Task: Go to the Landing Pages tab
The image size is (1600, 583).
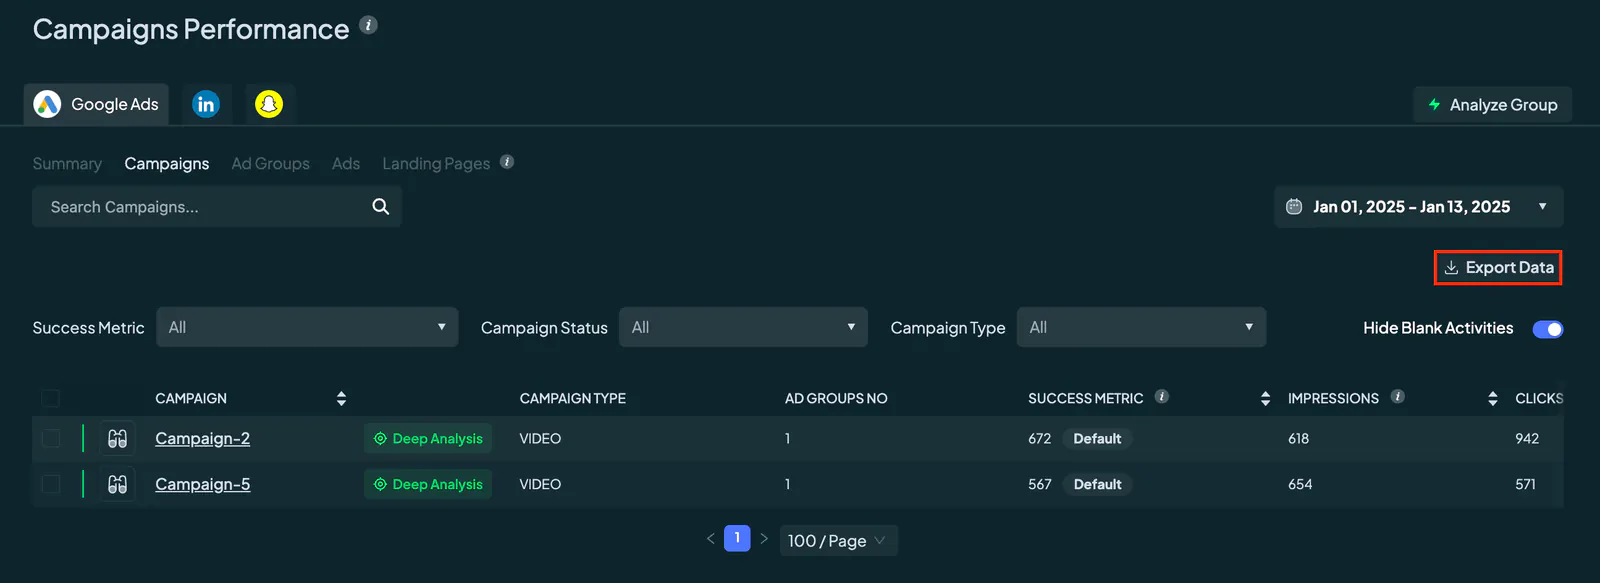Action: pyautogui.click(x=436, y=164)
